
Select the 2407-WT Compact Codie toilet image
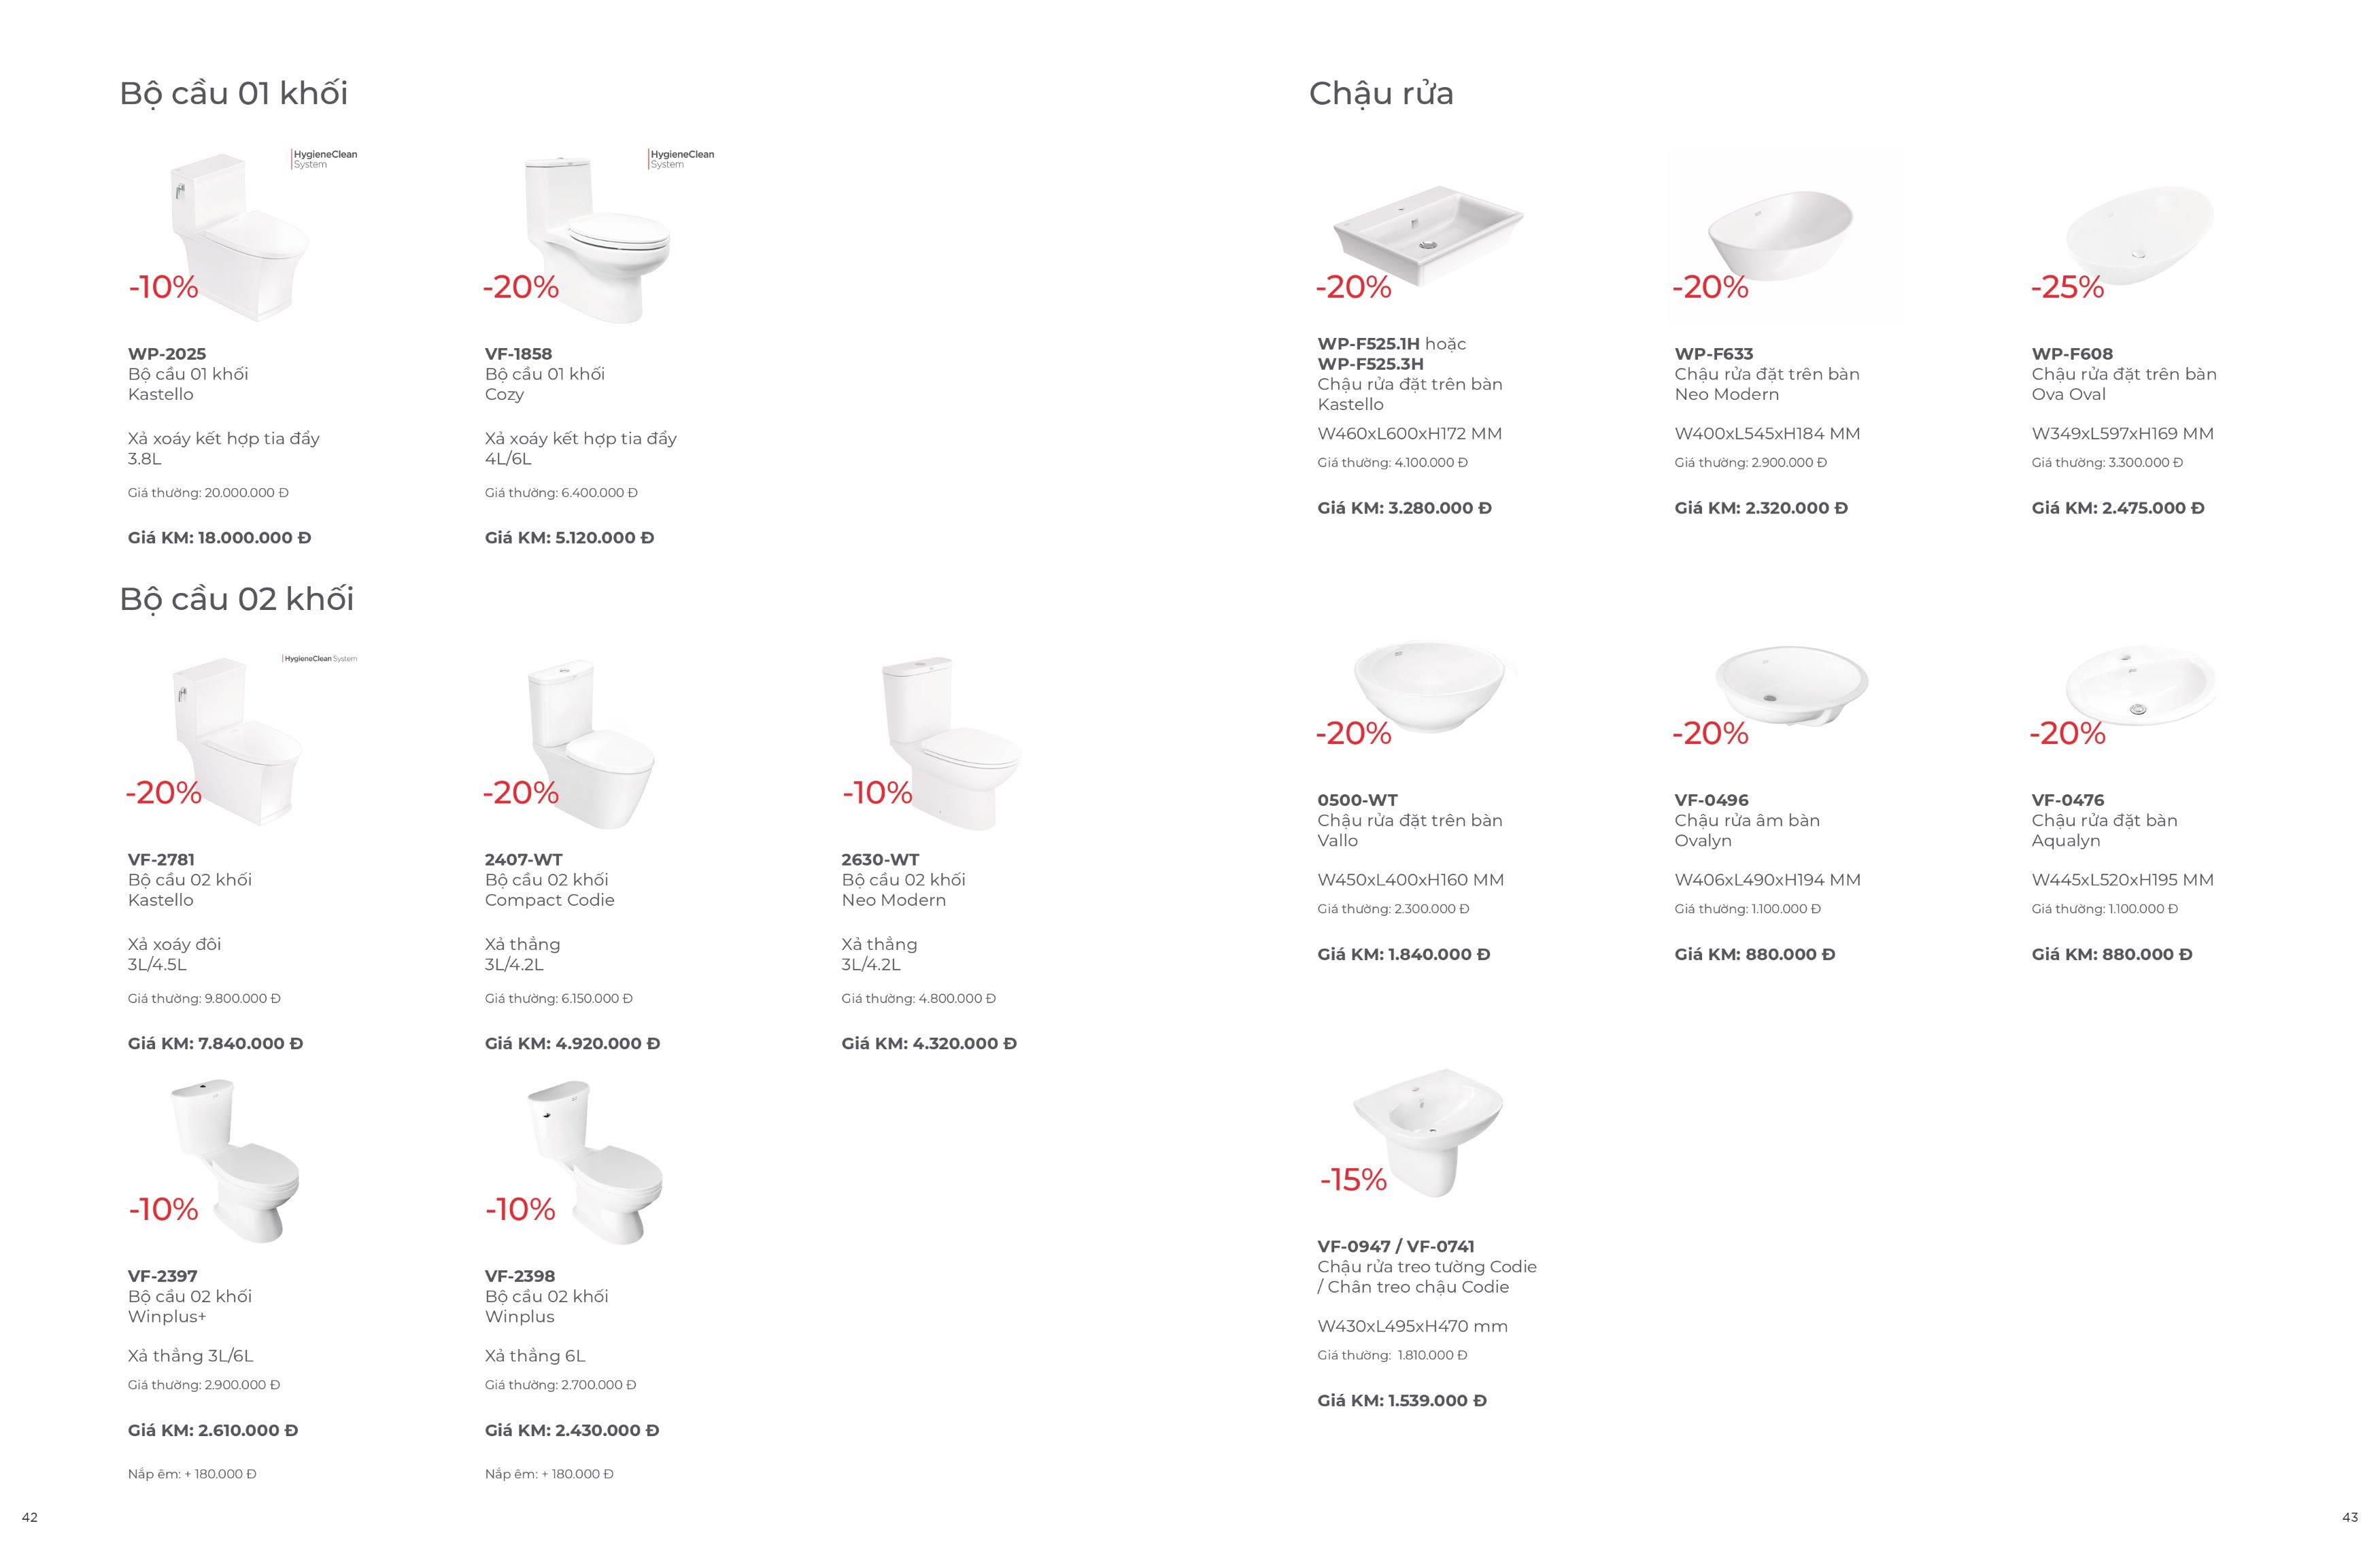coord(591,745)
